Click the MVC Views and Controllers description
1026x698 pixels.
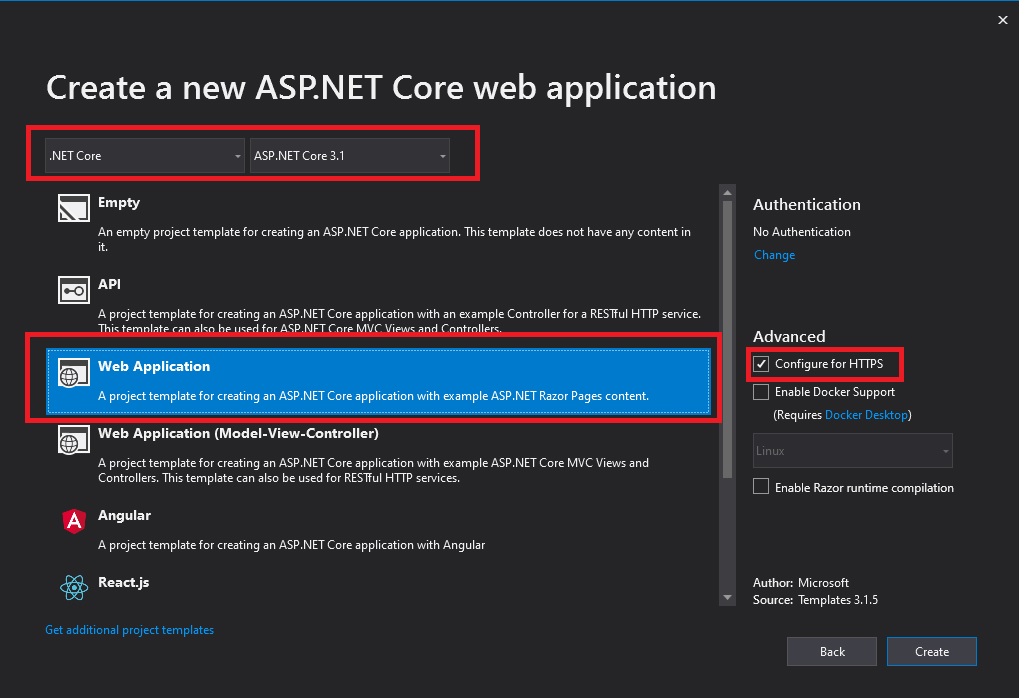(x=373, y=470)
